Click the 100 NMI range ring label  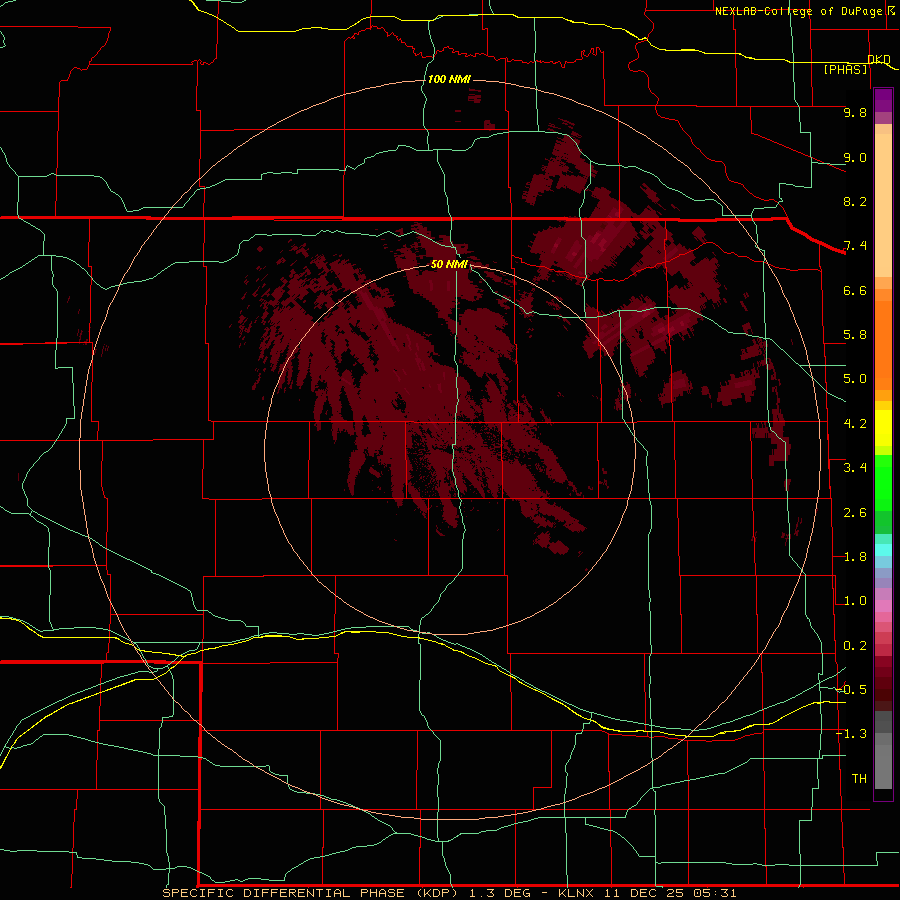pyautogui.click(x=449, y=79)
